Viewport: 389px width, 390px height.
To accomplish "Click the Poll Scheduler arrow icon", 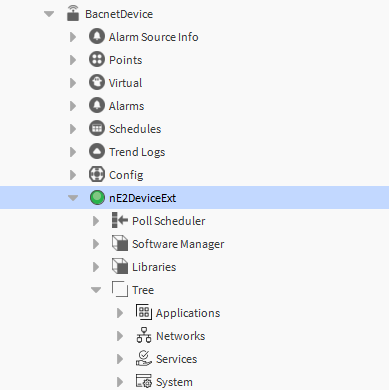I will pos(120,220).
